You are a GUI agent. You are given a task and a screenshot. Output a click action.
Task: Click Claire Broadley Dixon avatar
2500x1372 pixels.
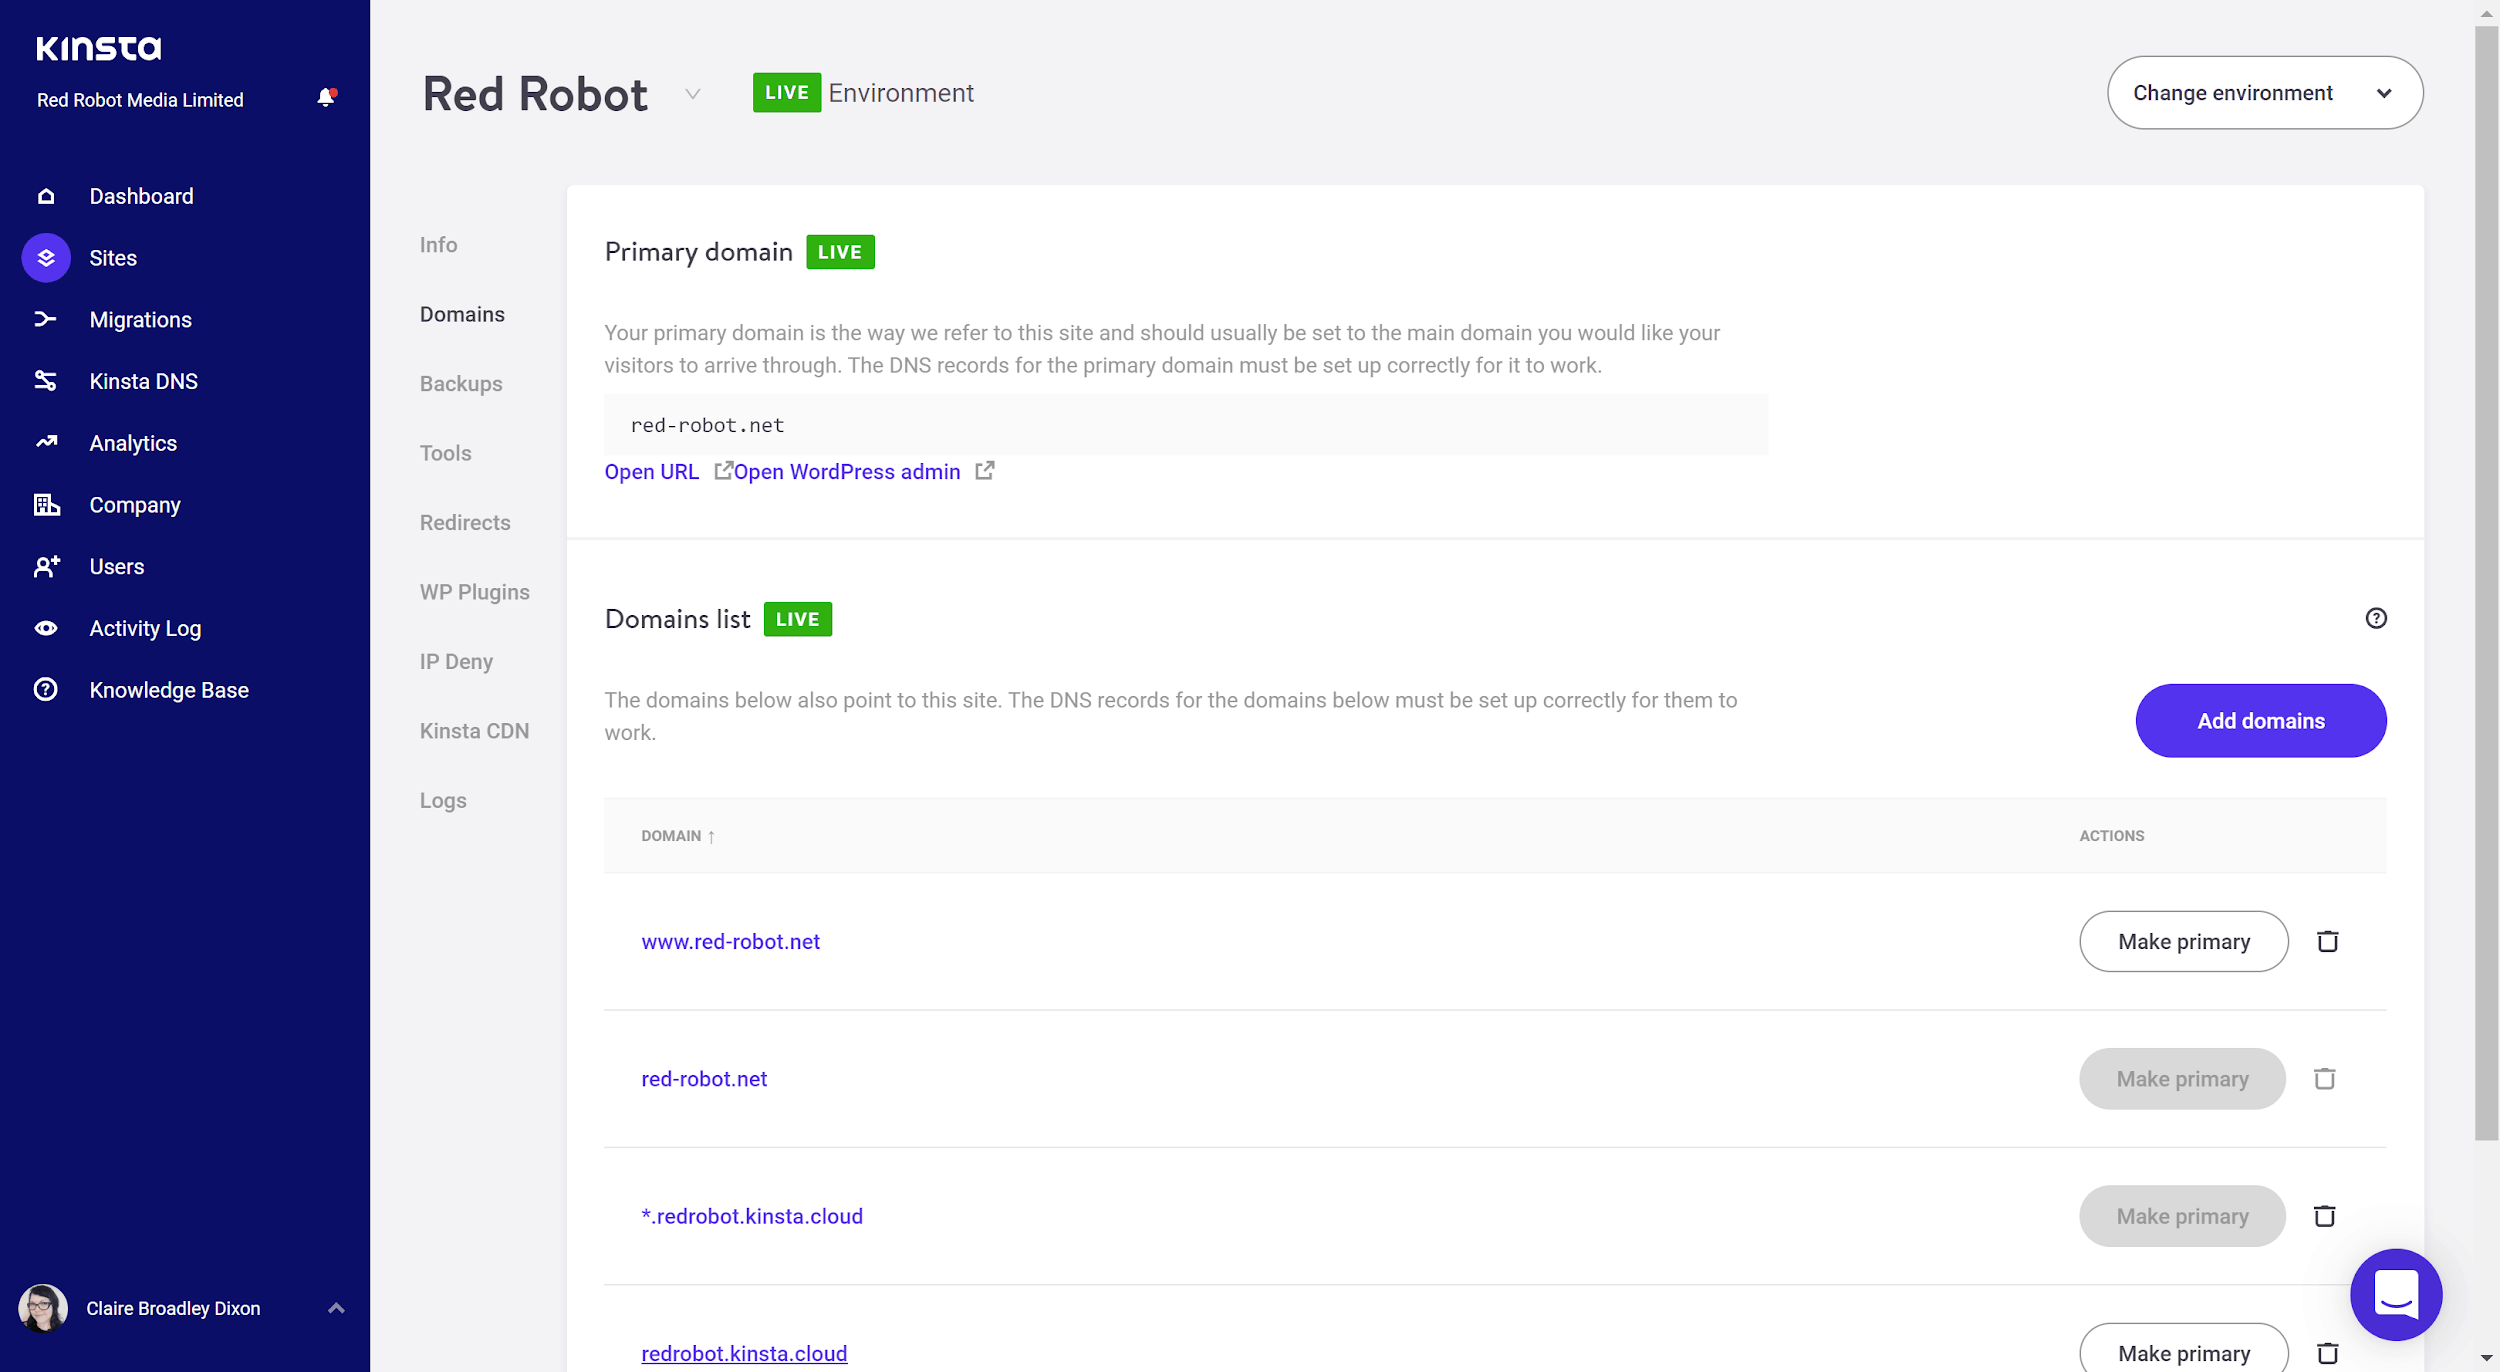click(43, 1308)
